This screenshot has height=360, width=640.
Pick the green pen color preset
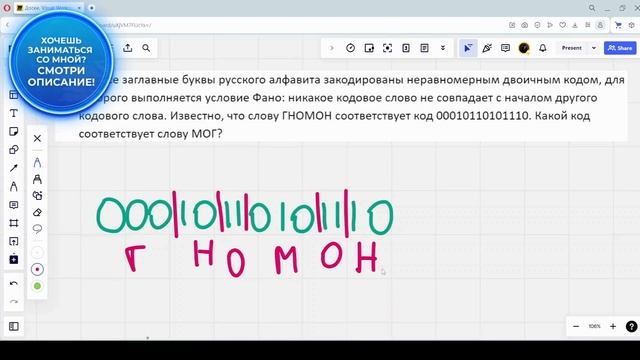[x=37, y=286]
